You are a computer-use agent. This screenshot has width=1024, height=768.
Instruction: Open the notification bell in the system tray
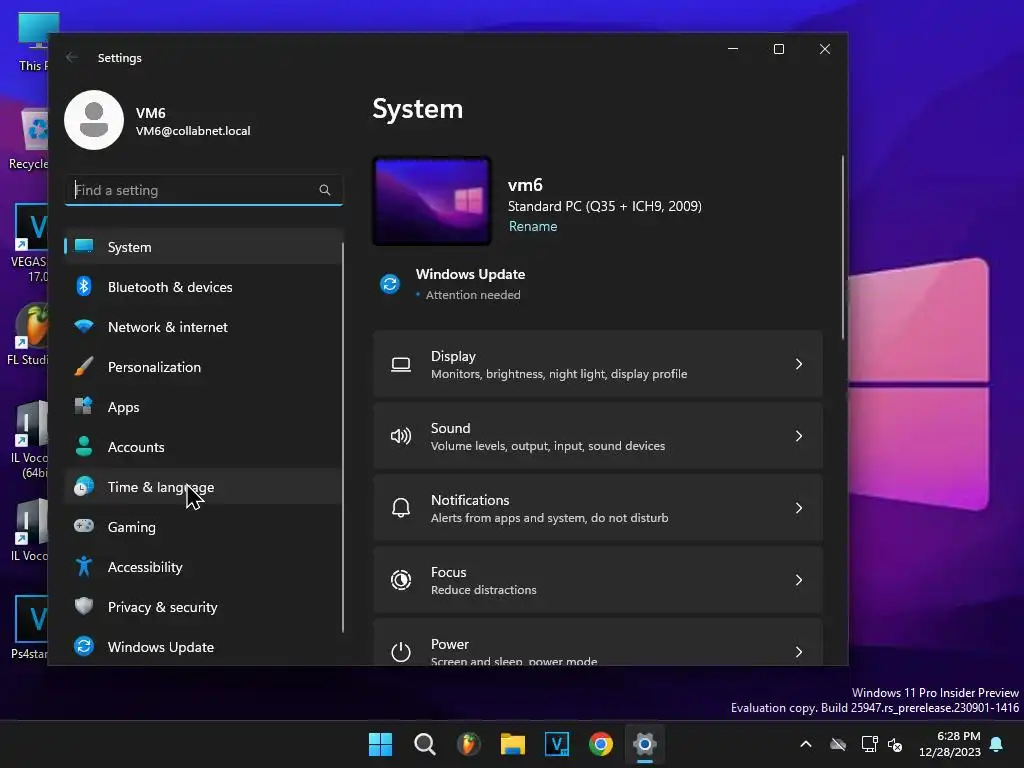[x=997, y=744]
